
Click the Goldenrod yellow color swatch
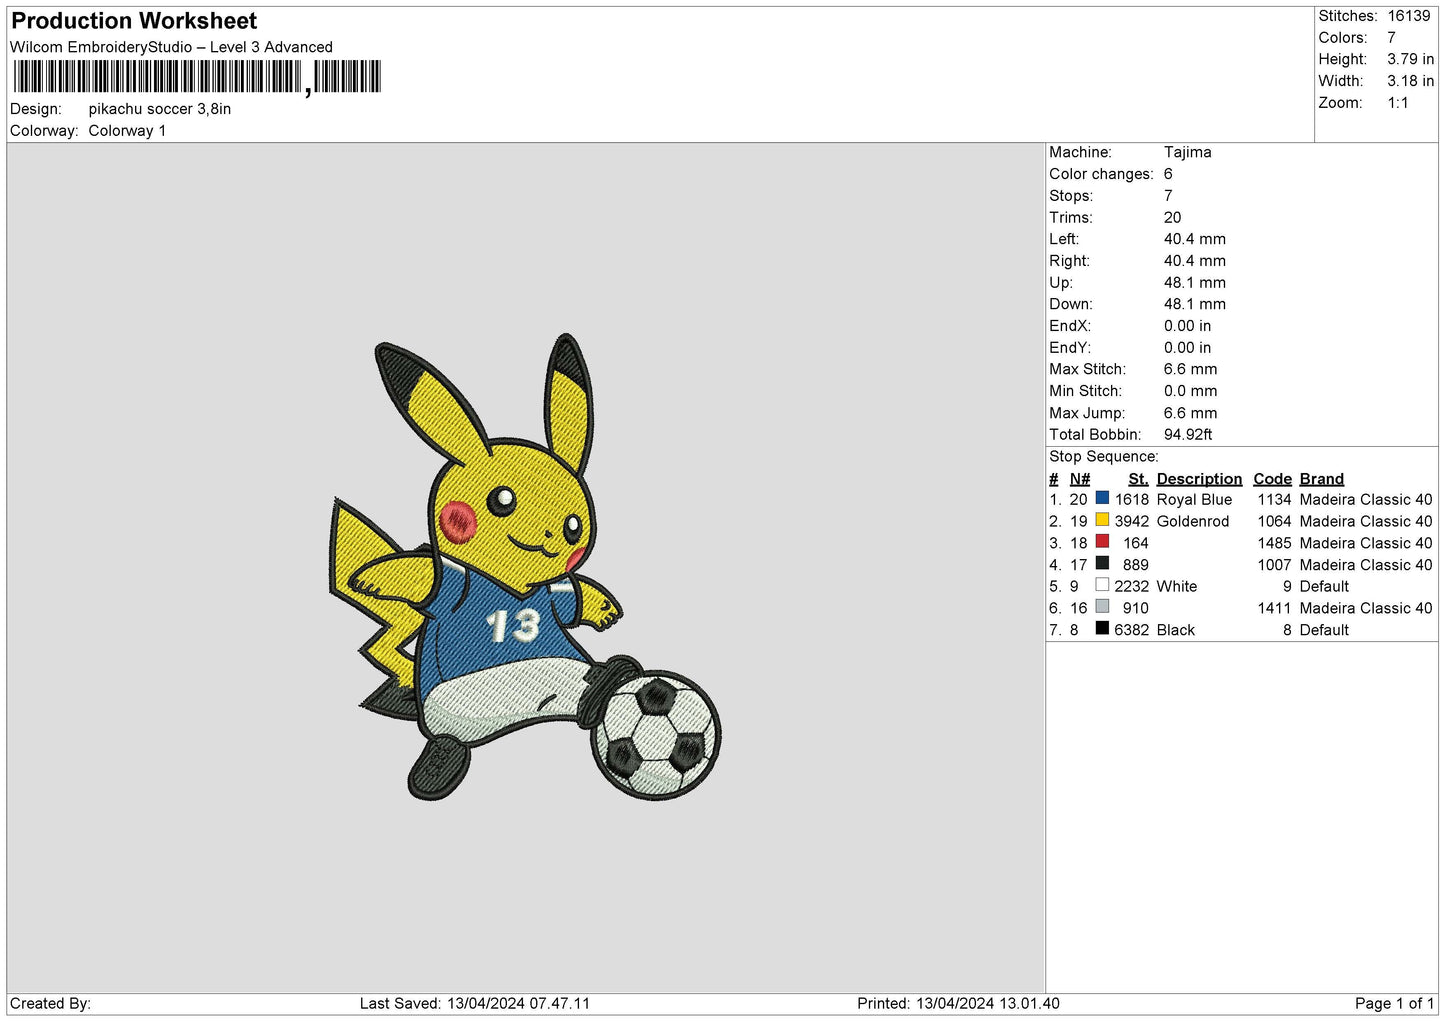pyautogui.click(x=1102, y=520)
